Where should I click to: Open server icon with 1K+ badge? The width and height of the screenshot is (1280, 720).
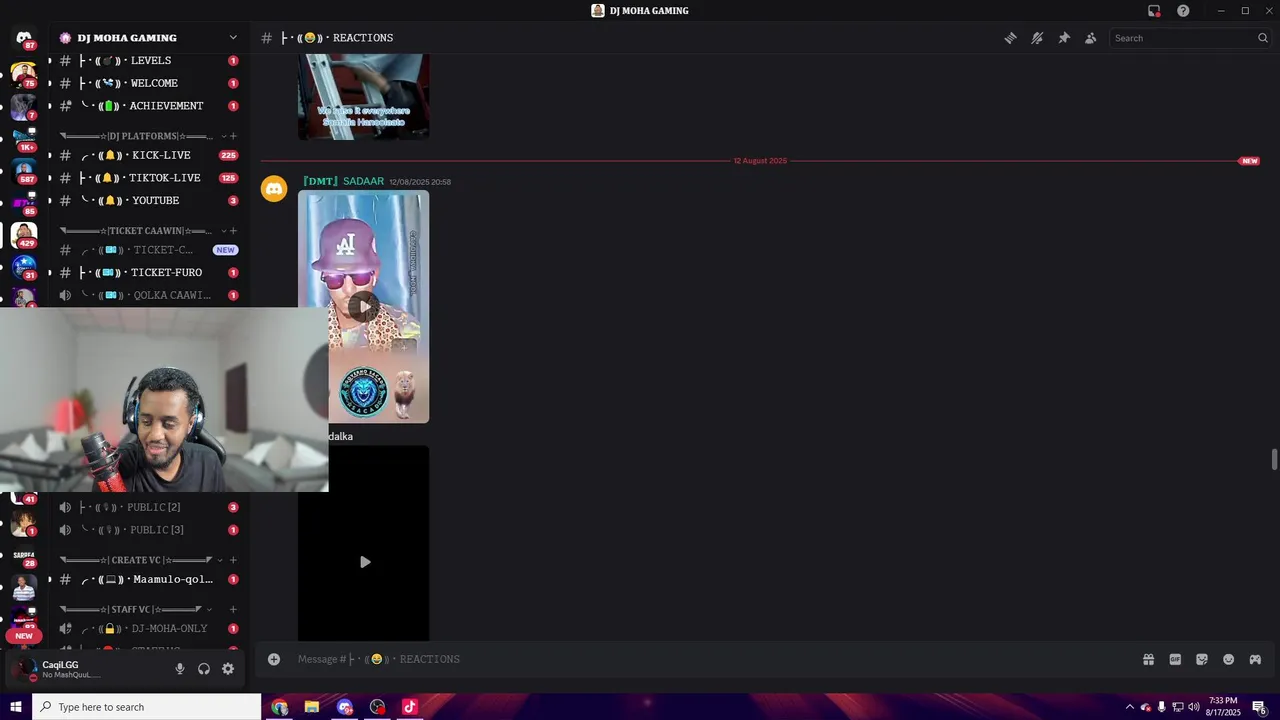pos(23,137)
